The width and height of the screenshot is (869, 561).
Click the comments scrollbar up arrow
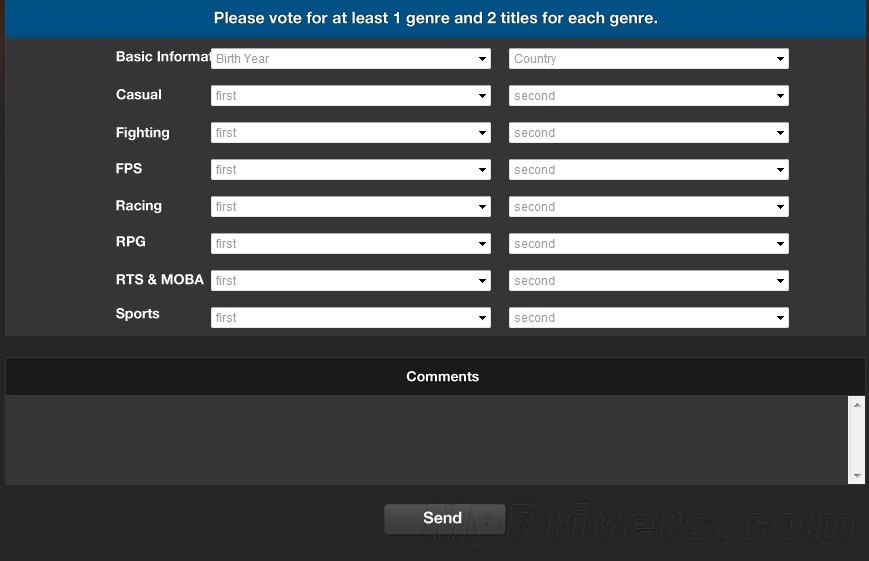click(x=857, y=404)
